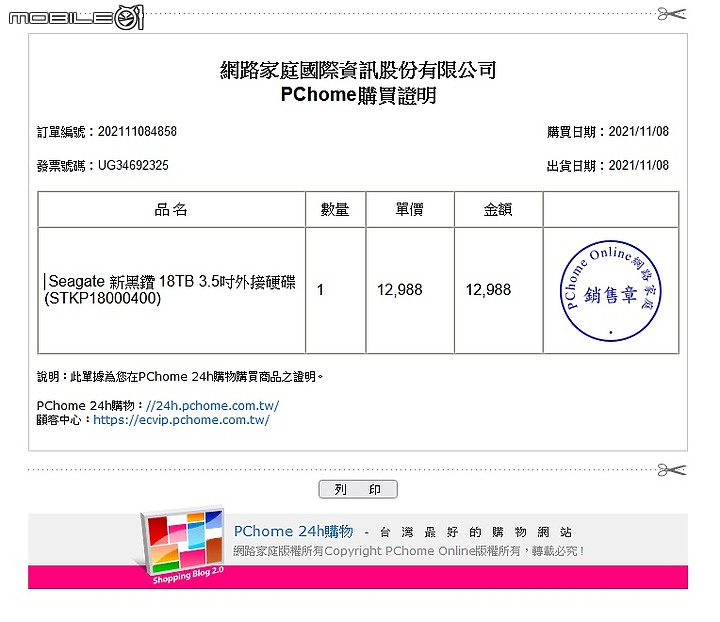This screenshot has height=622, width=720.
Task: Click the 品名 column header
Action: click(171, 209)
